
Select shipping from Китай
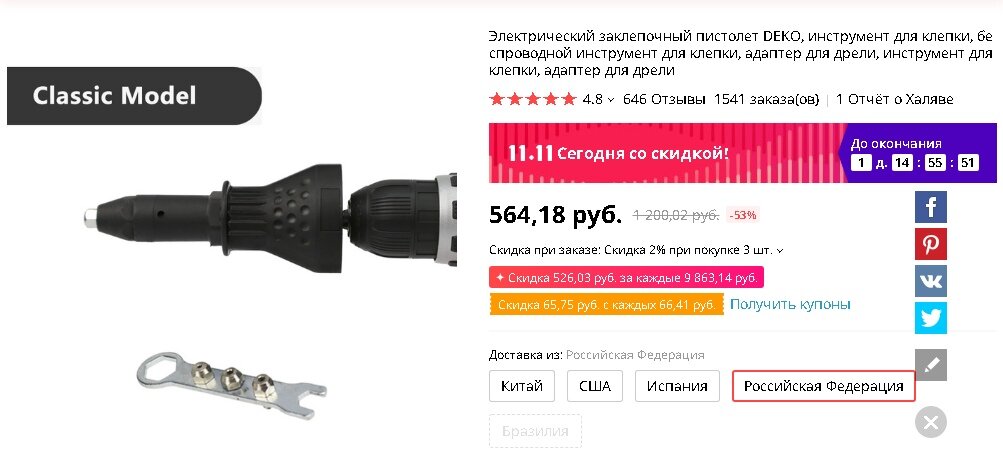[521, 386]
